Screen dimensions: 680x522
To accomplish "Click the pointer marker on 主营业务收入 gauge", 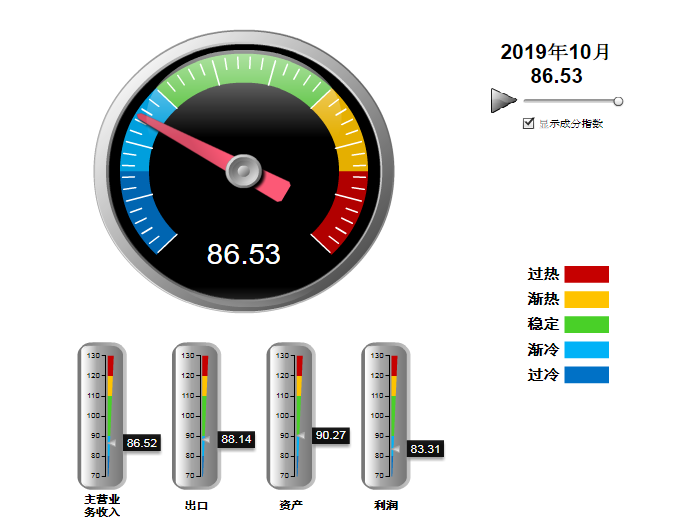I will coord(111,443).
